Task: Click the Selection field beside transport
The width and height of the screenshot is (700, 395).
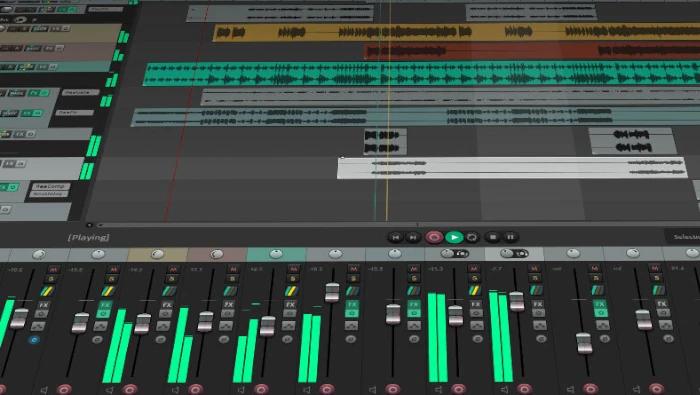Action: coord(683,237)
